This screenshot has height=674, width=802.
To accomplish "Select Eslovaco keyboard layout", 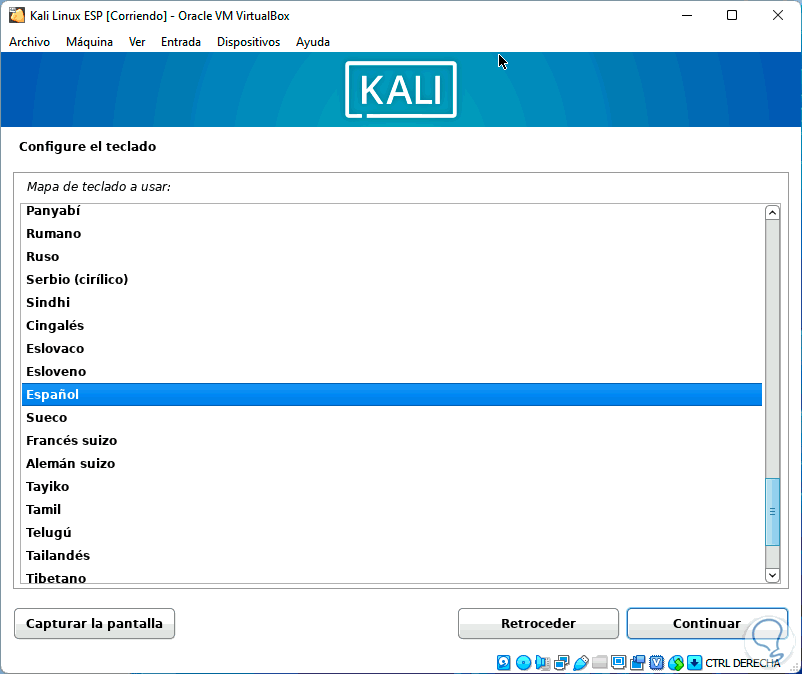I will [392, 349].
